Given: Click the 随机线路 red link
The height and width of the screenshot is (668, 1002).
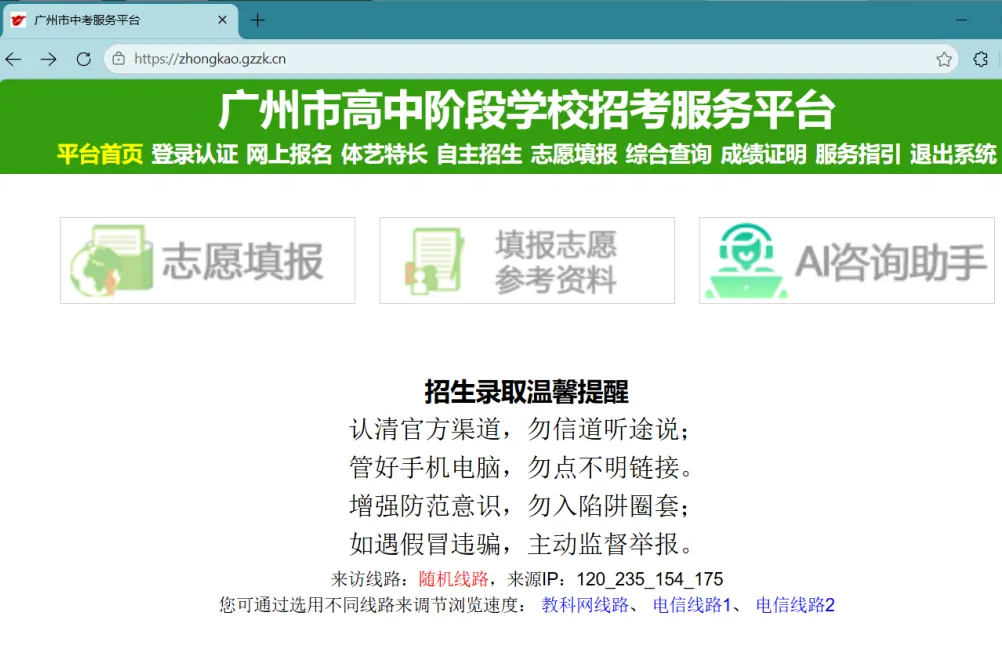Looking at the screenshot, I should click(454, 579).
